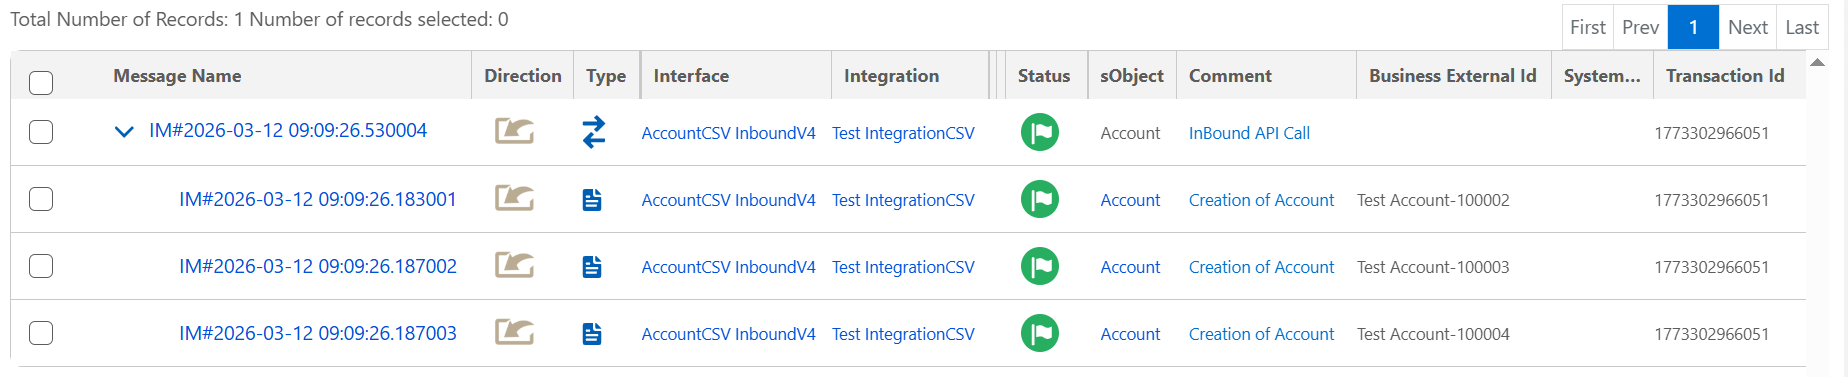
Task: Open Creation of Account link for Test Account-100003
Action: (x=1261, y=267)
